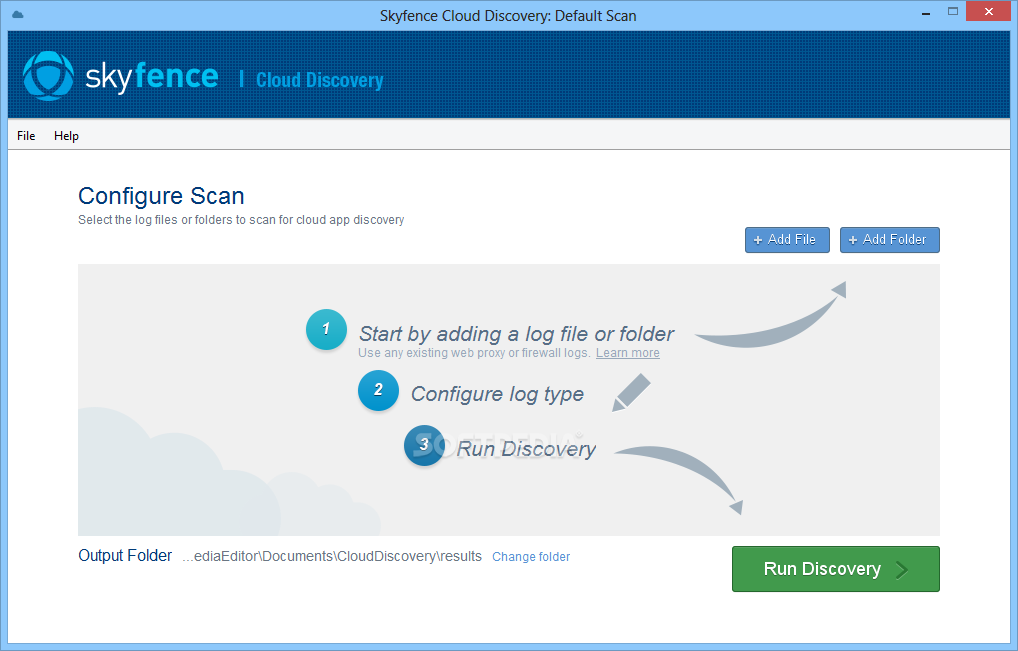1018x651 pixels.
Task: Click the Change folder link
Action: point(531,557)
